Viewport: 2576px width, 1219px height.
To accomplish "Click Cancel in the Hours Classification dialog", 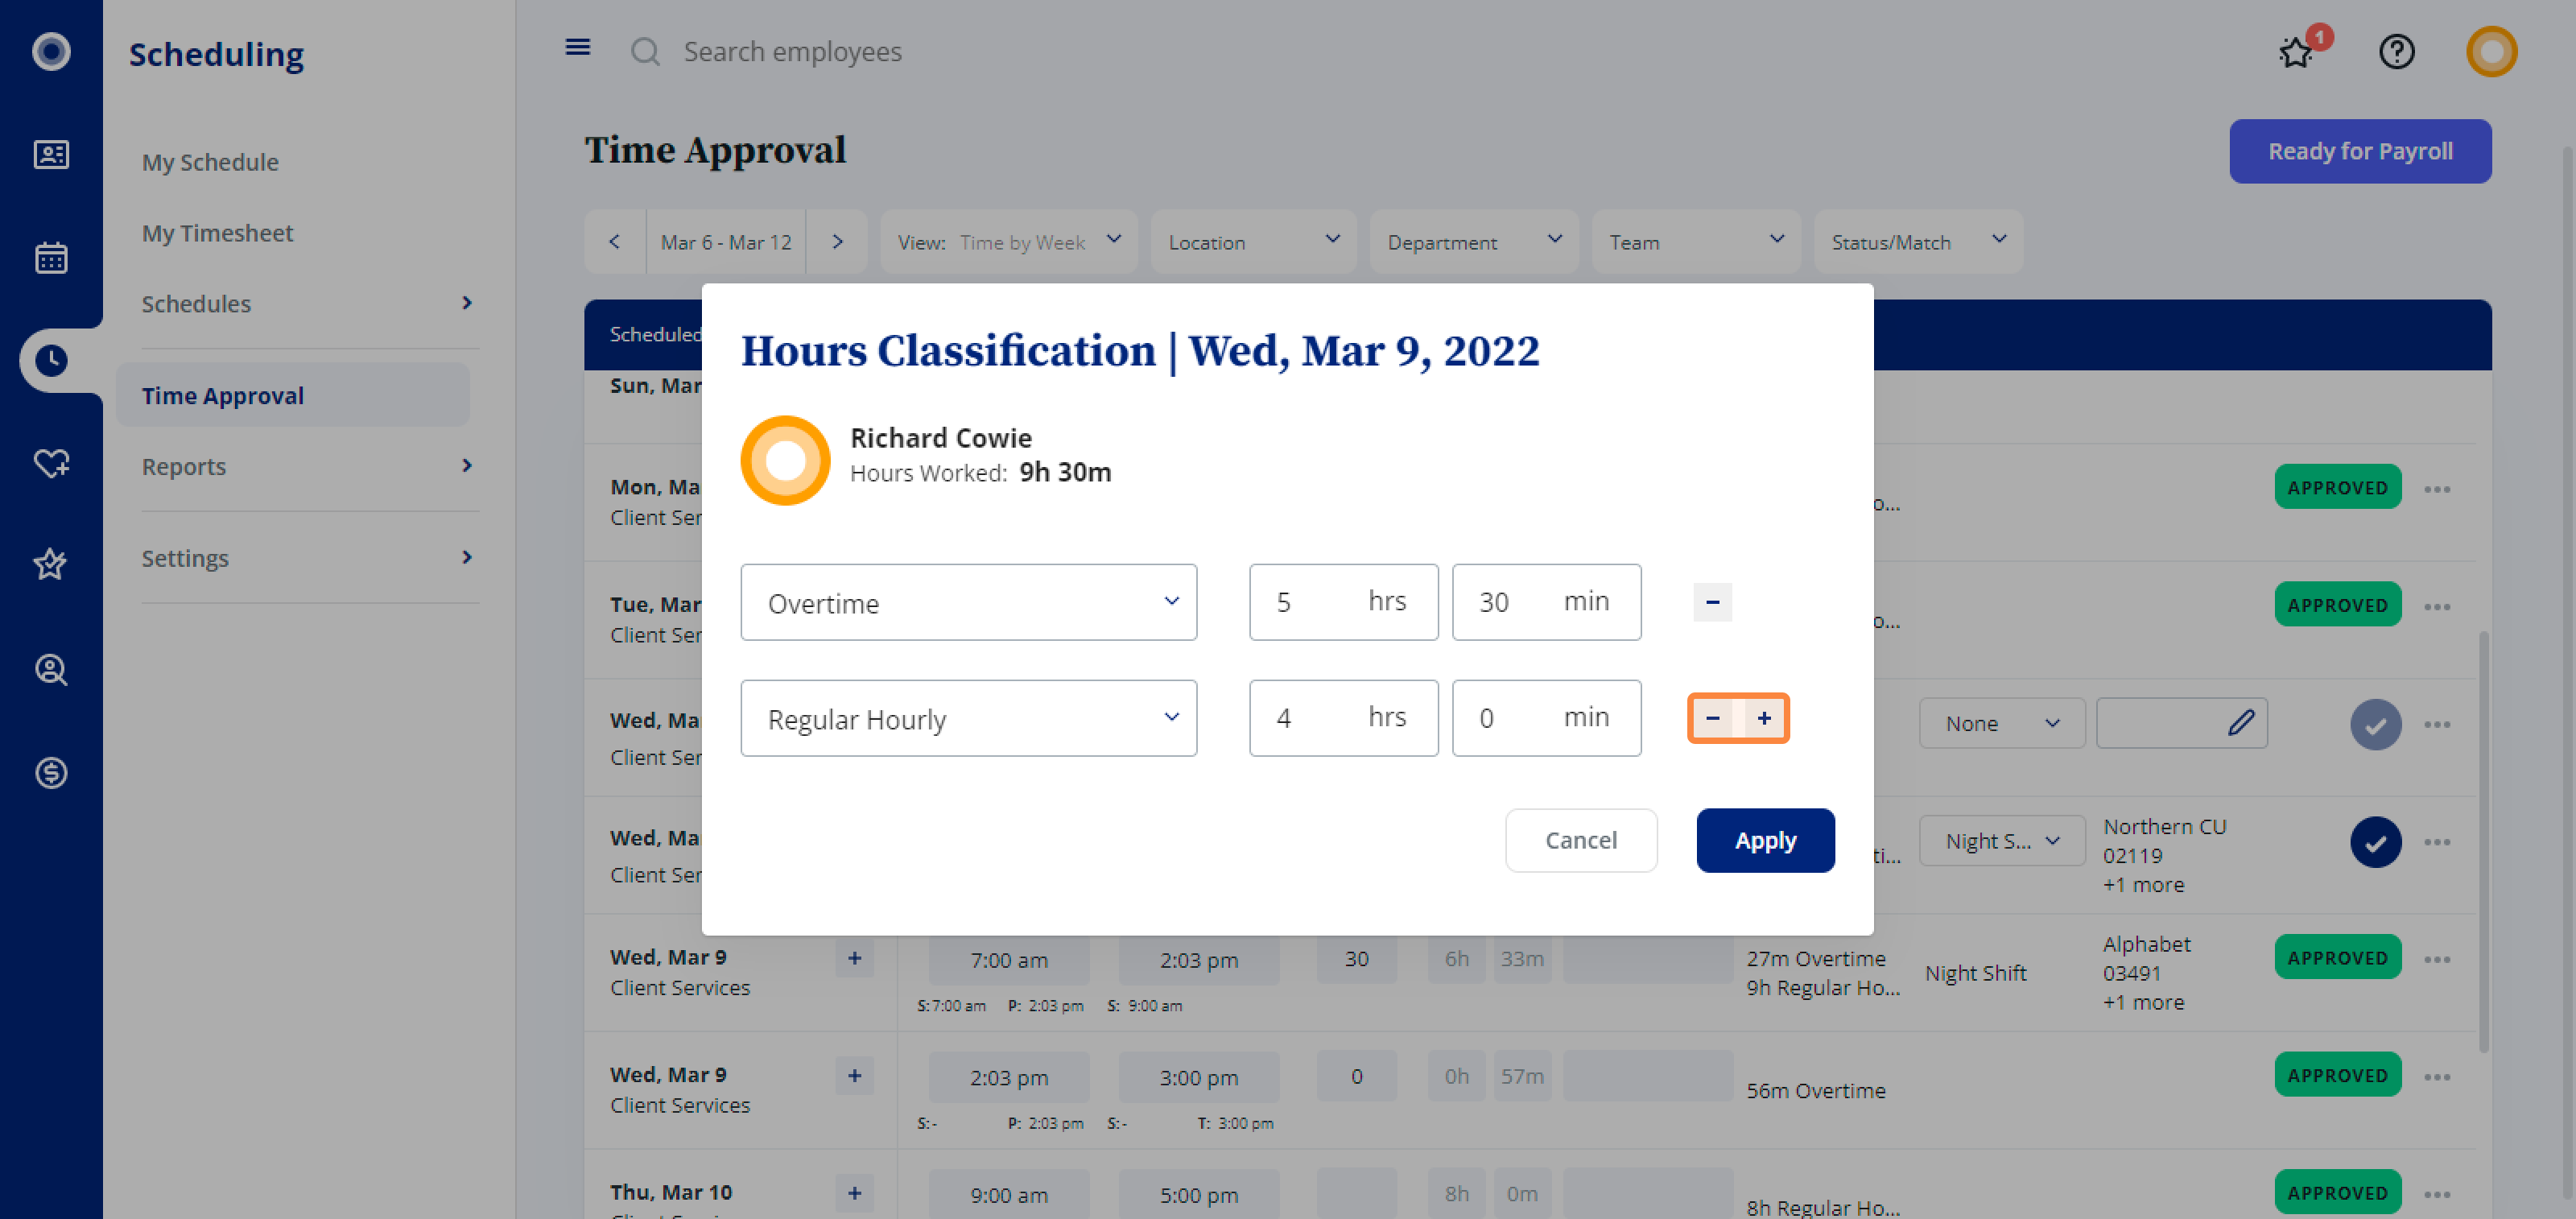I will click(1580, 840).
